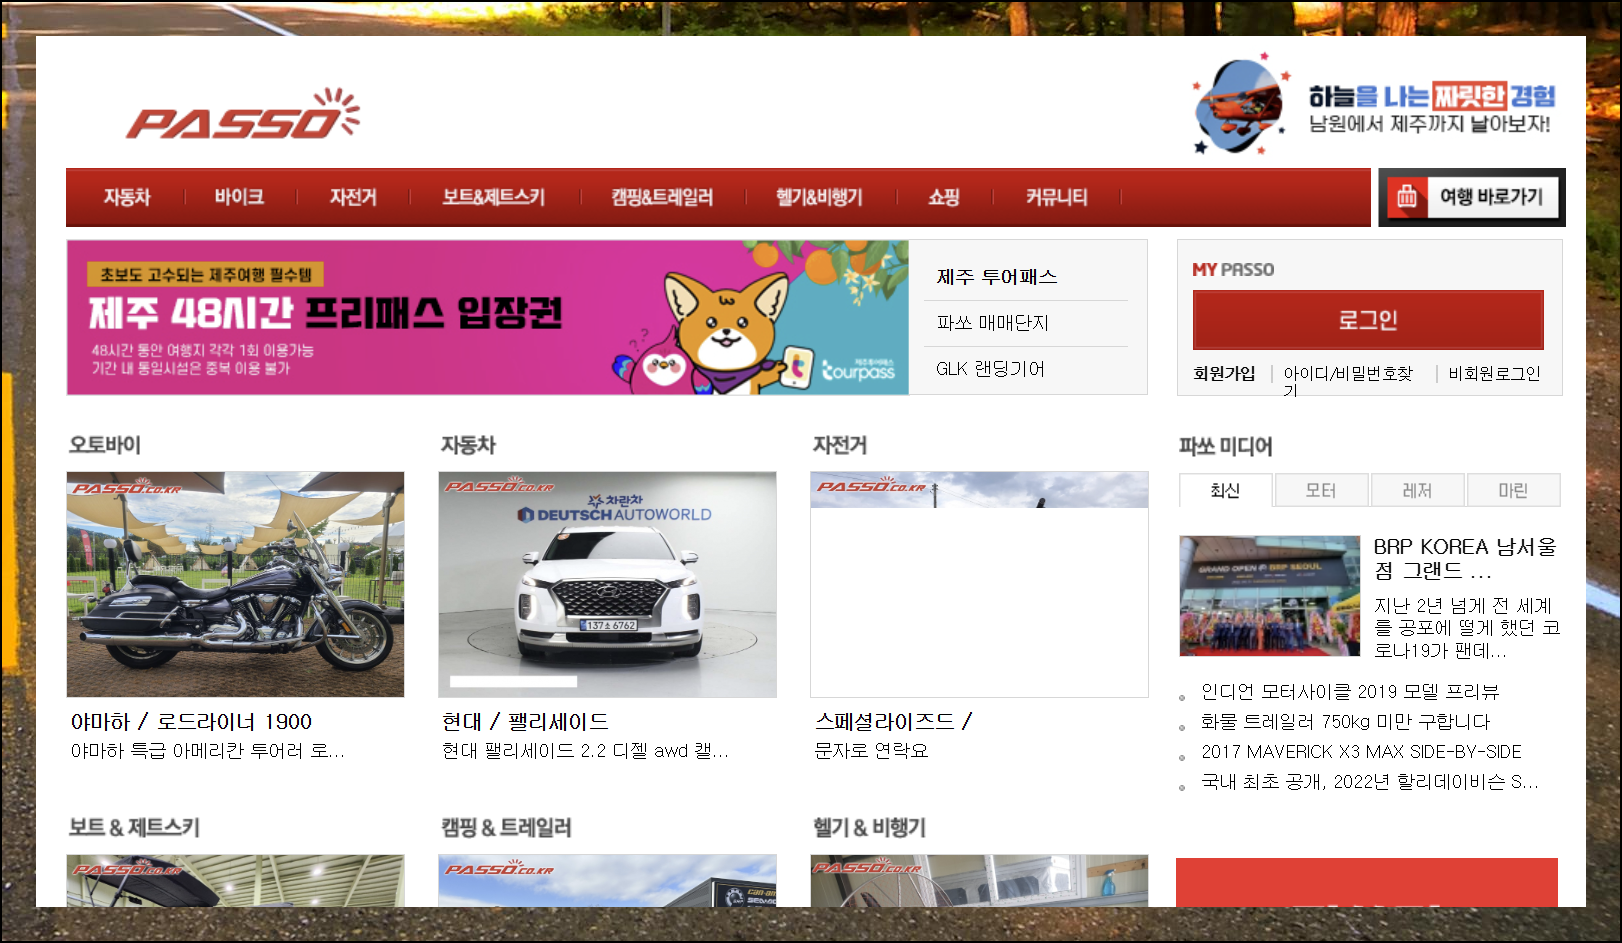
Task: Click 야마하 특급 아메리칸 투어러 description
Action: pos(207,750)
